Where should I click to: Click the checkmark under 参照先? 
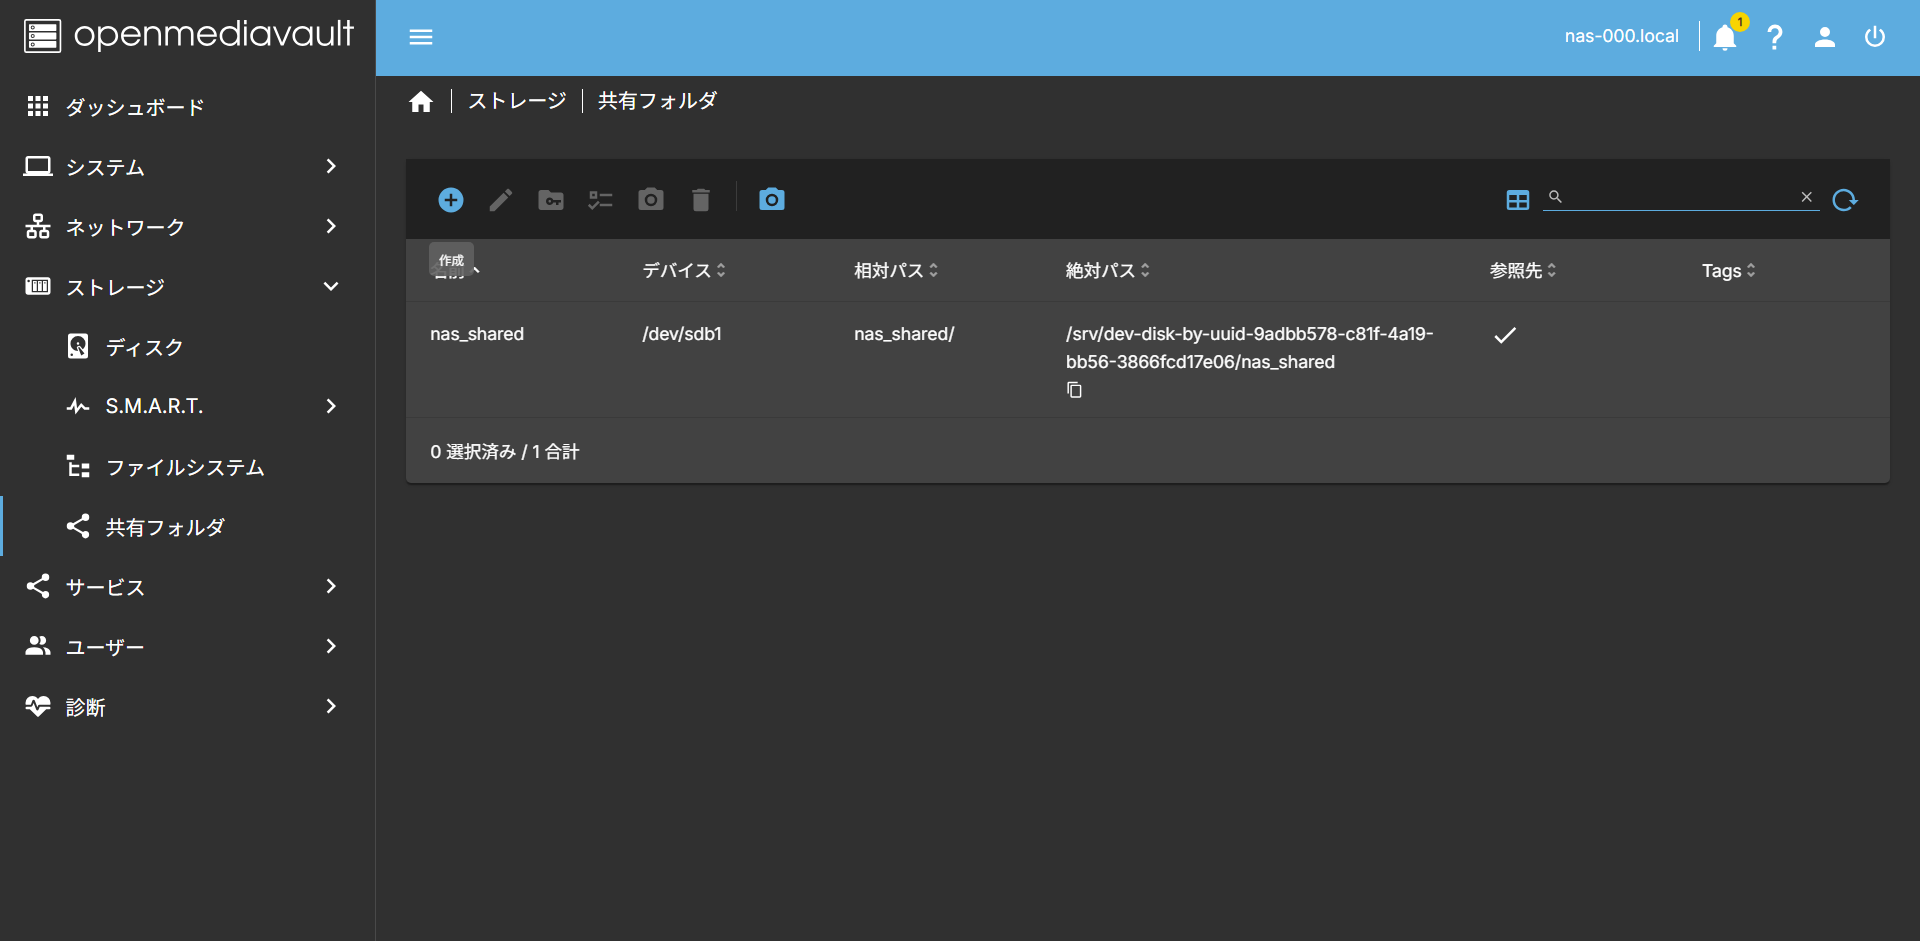[1505, 335]
